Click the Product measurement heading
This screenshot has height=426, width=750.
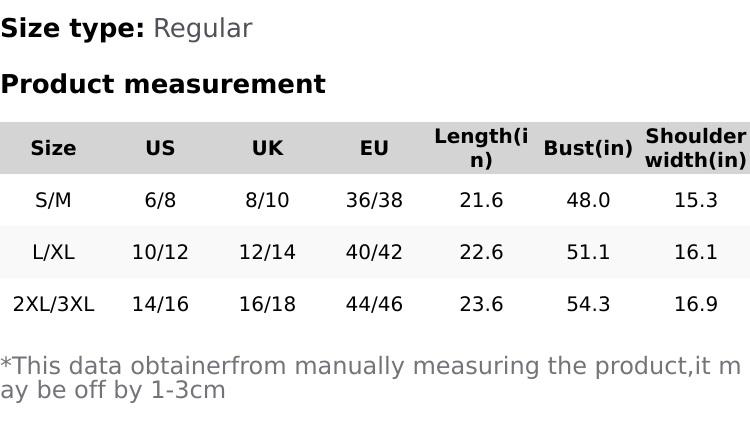click(x=163, y=84)
